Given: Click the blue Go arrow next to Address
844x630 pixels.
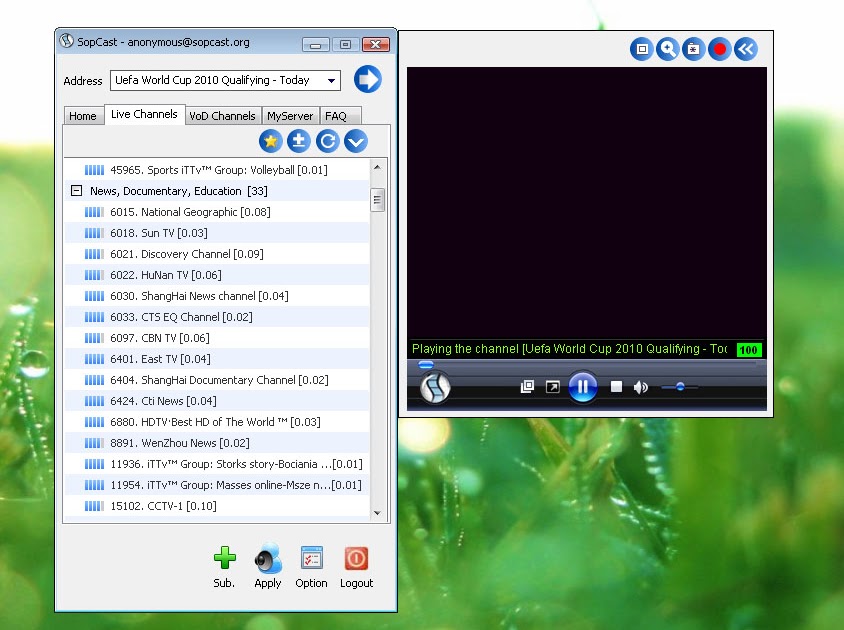Looking at the screenshot, I should pyautogui.click(x=368, y=79).
